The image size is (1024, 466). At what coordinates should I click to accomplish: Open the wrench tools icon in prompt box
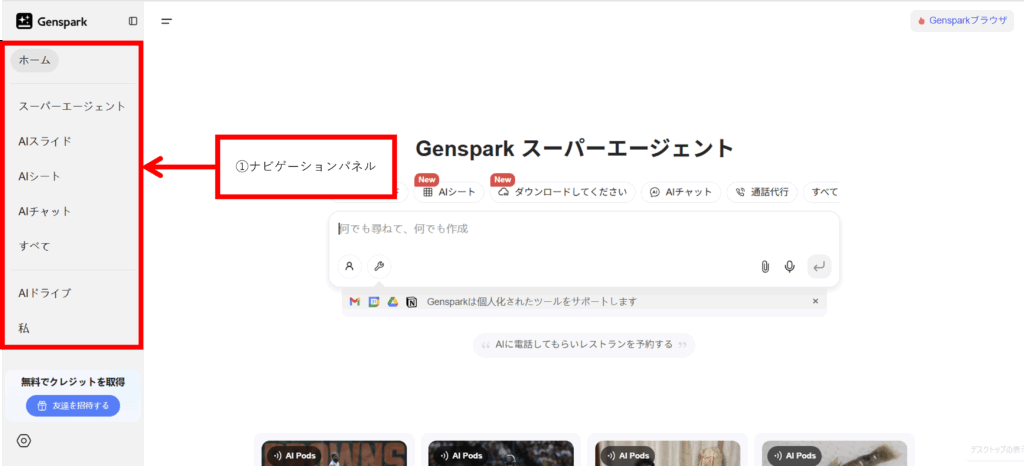[379, 266]
